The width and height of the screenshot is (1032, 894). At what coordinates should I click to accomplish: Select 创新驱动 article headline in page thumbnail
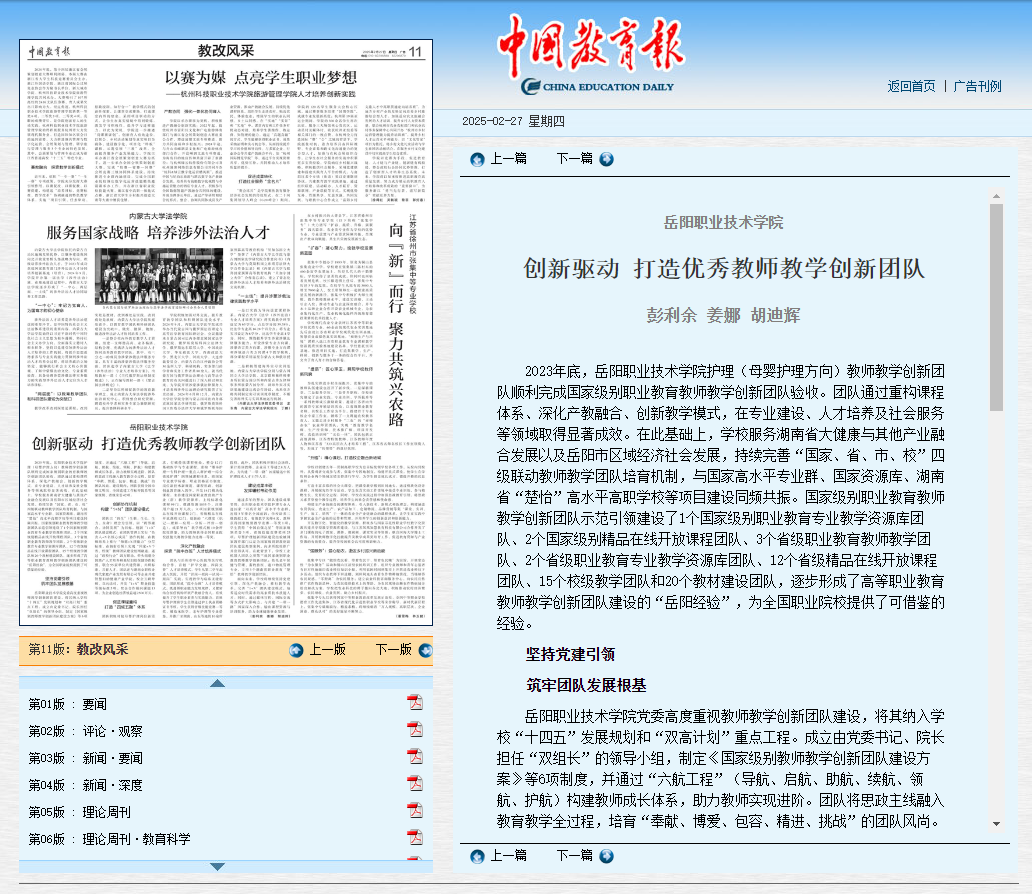click(159, 444)
